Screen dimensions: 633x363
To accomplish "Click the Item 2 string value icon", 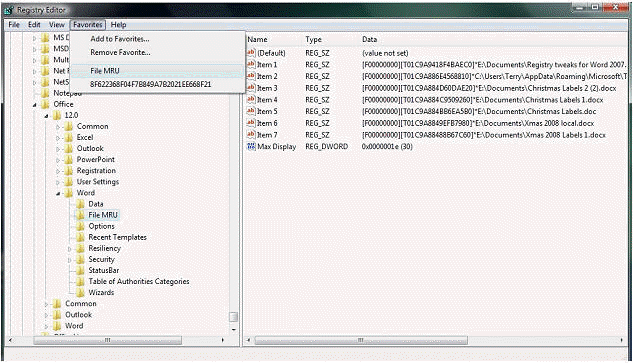I will [x=251, y=76].
